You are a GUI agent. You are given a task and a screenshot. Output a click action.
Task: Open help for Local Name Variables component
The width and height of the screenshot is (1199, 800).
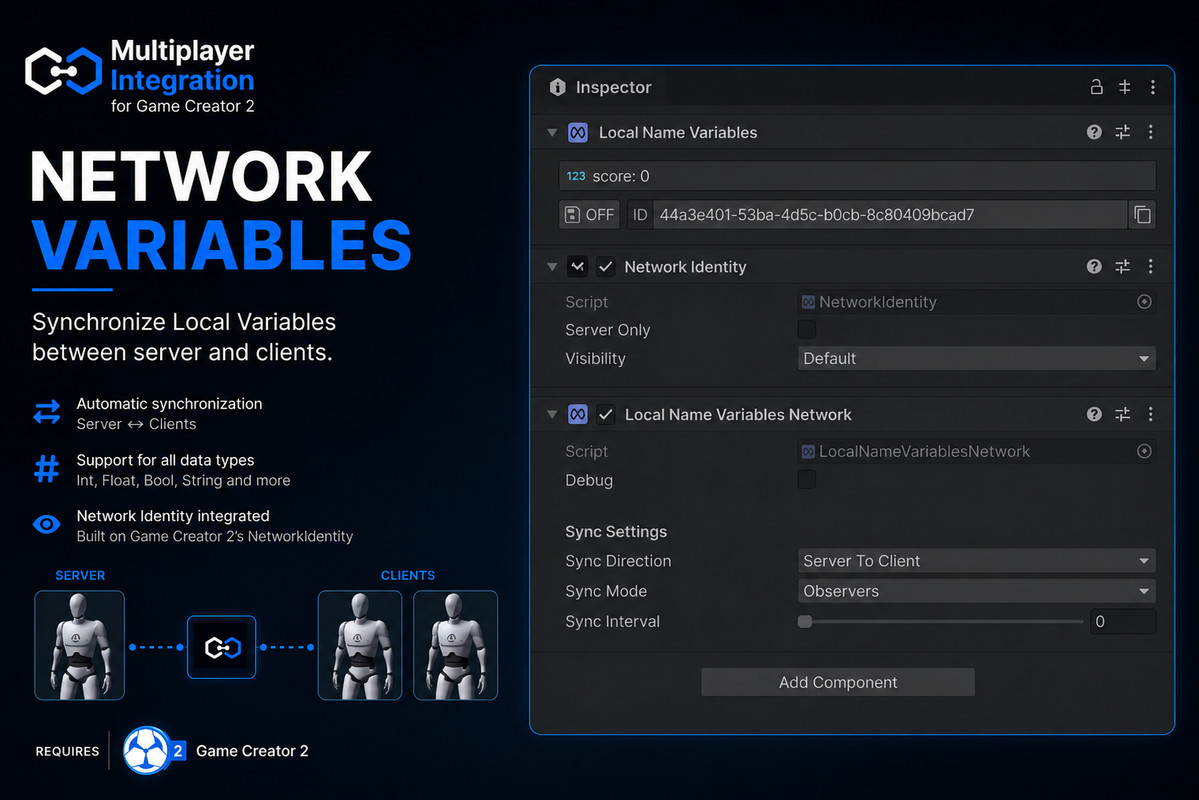[1094, 132]
